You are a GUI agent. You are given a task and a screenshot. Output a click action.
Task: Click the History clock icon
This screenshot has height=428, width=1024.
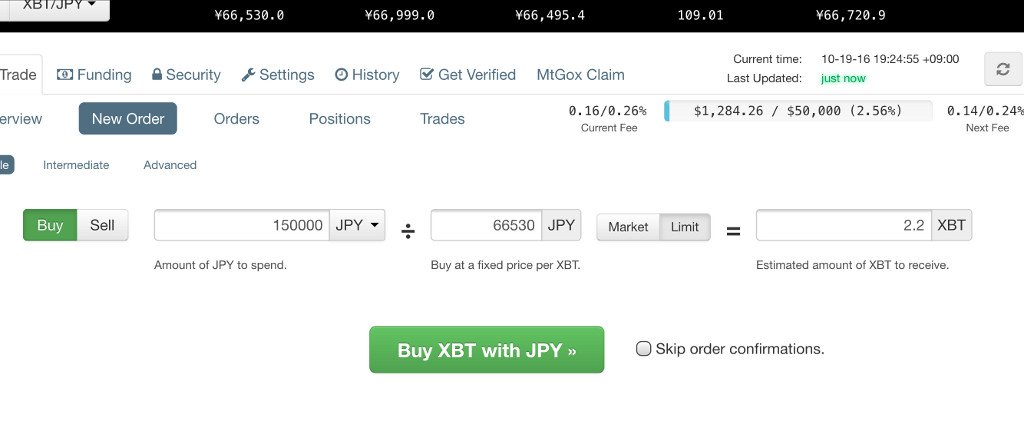tap(342, 74)
